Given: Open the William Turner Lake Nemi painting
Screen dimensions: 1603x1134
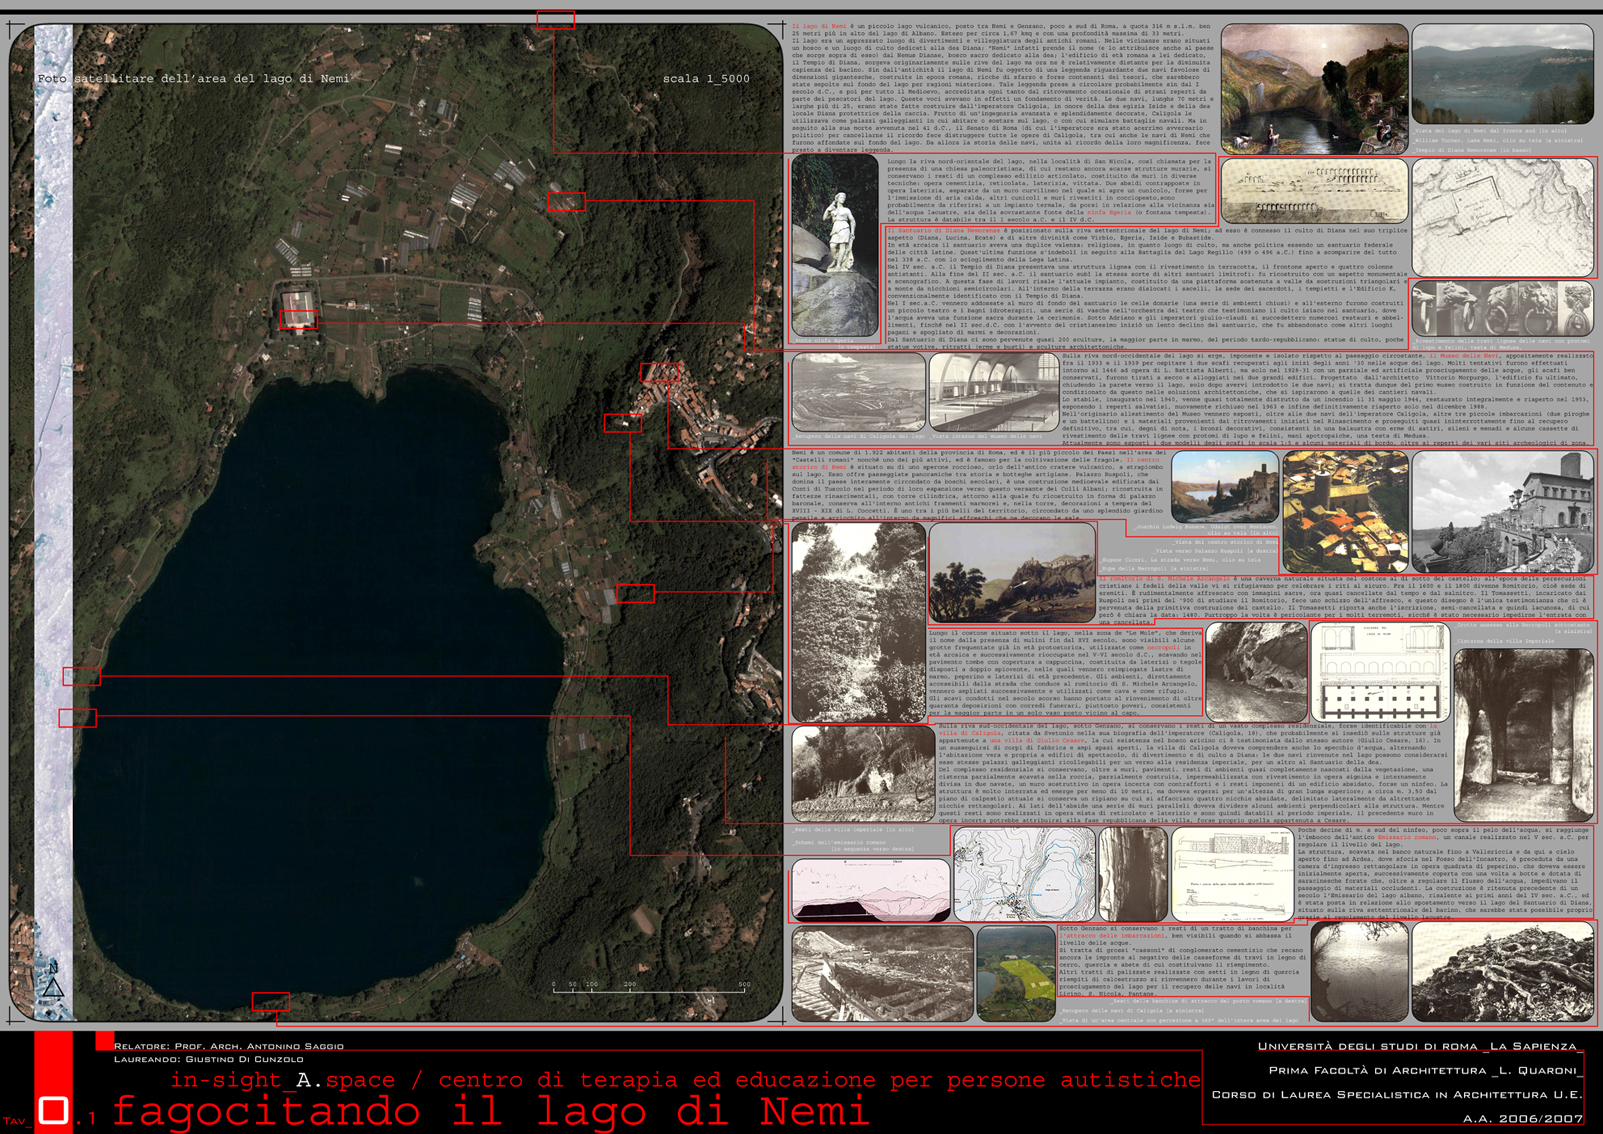Looking at the screenshot, I should (1313, 88).
